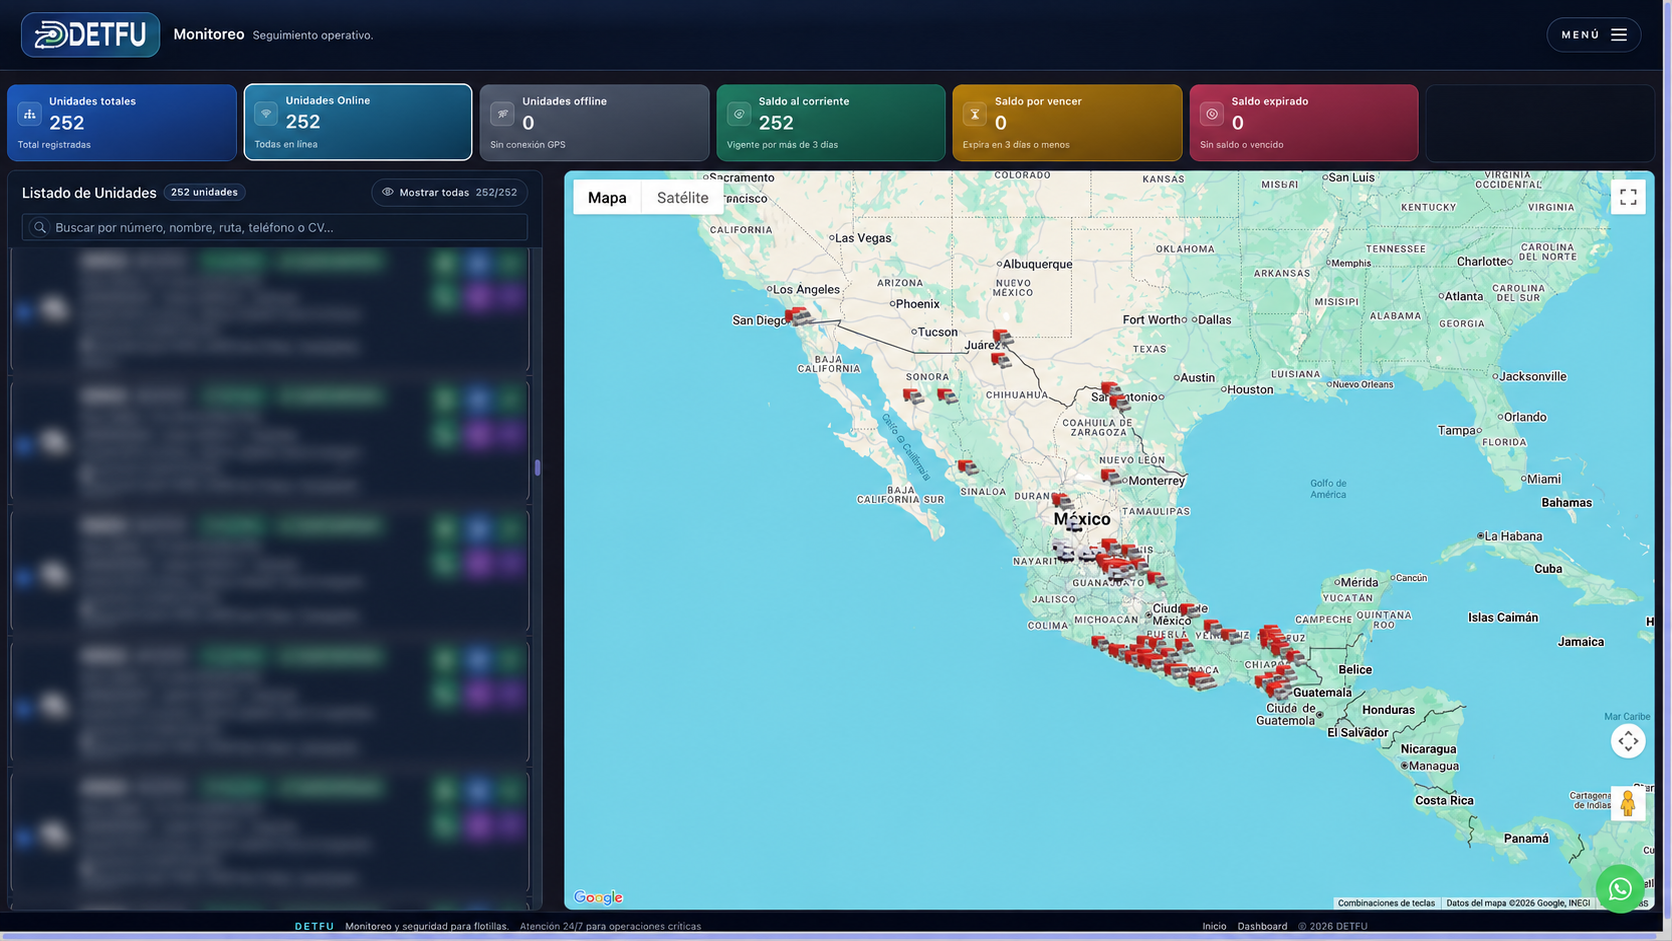Open the Dashboard footer link

coord(1262,926)
